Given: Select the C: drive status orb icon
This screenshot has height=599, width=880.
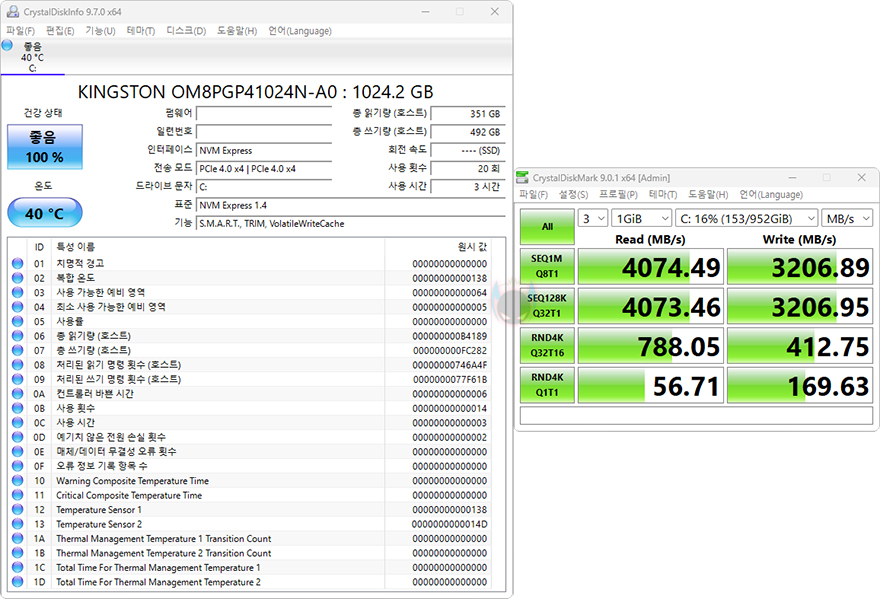Looking at the screenshot, I should tap(8, 45).
